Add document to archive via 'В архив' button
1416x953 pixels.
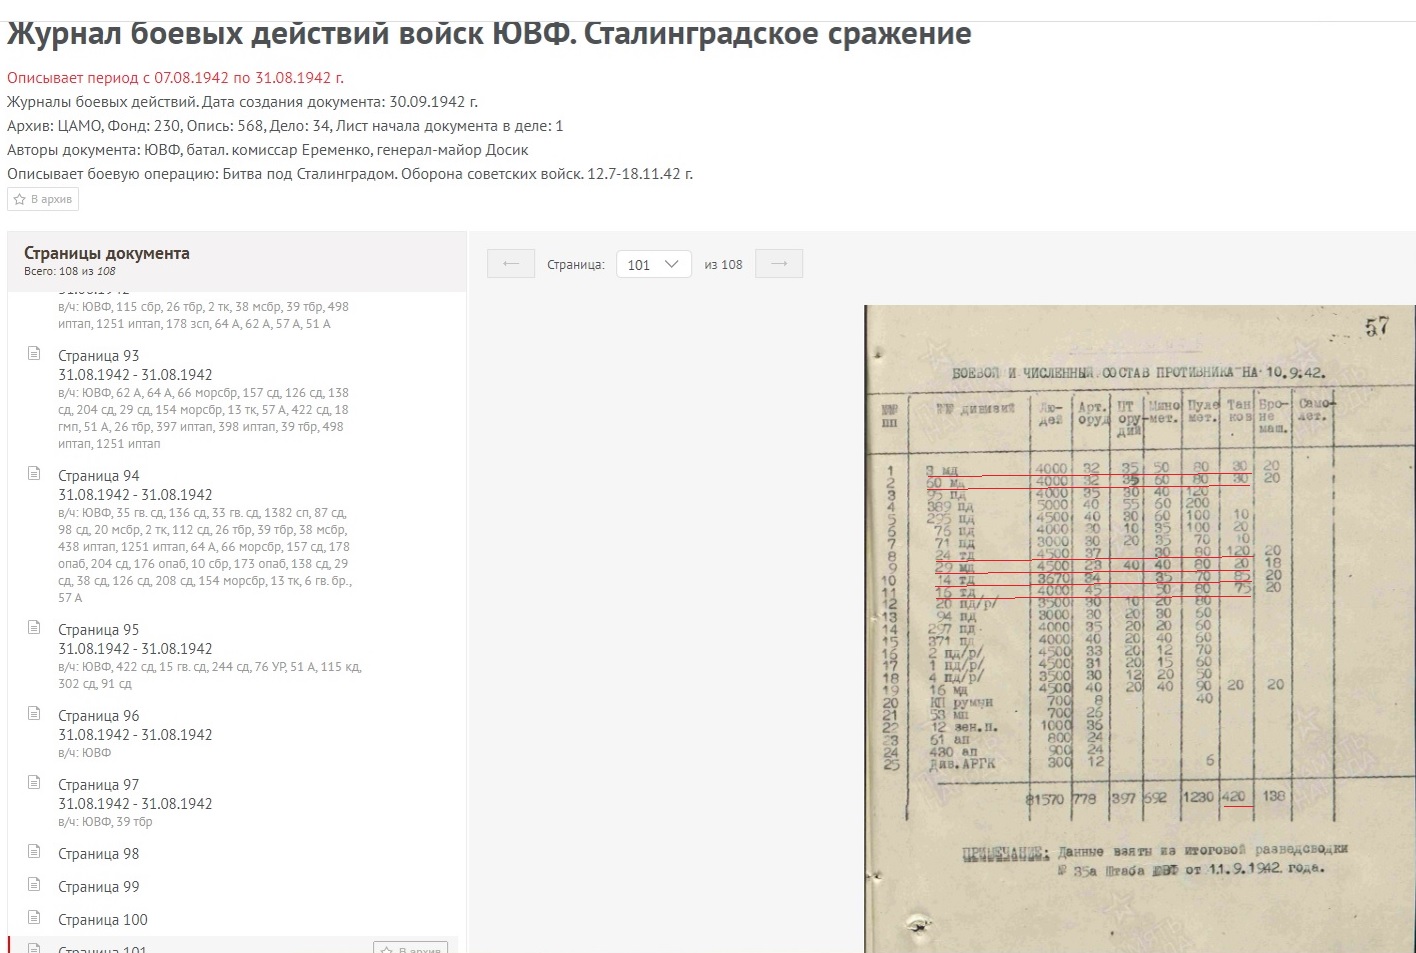pos(43,199)
